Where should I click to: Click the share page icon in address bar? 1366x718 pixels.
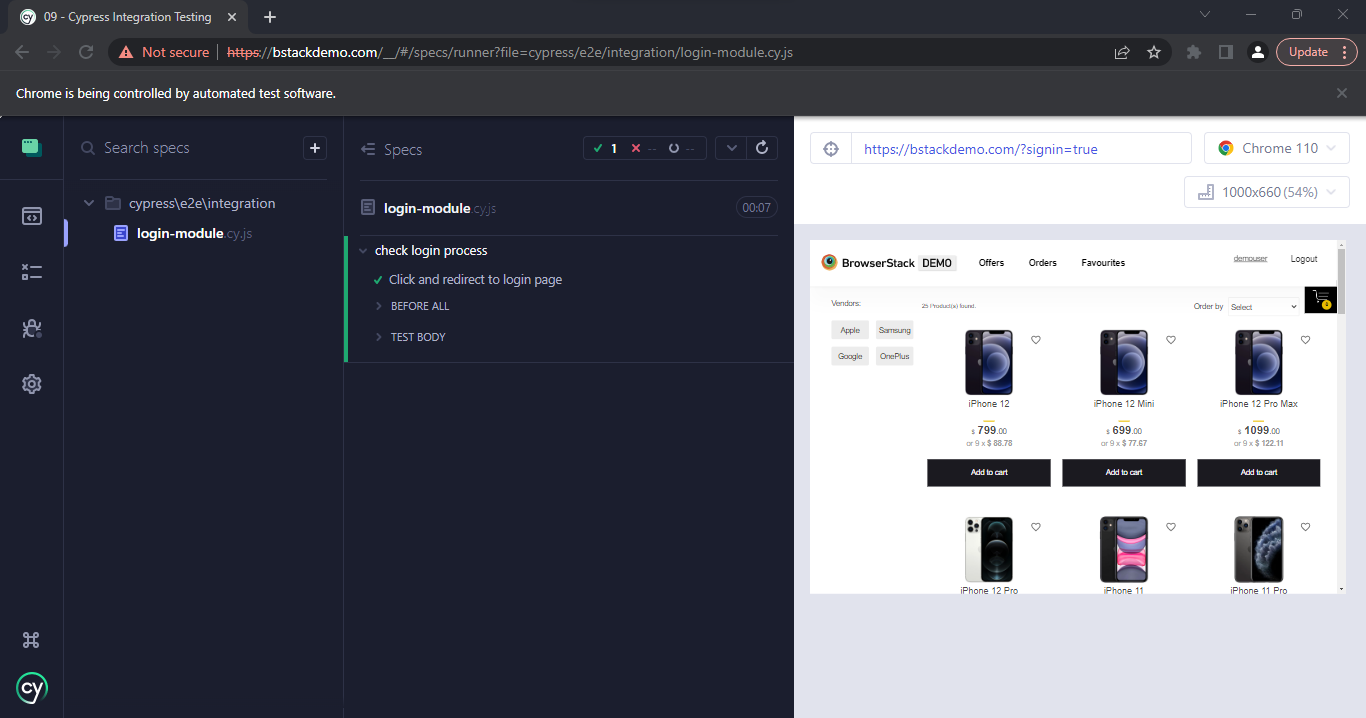click(1122, 52)
